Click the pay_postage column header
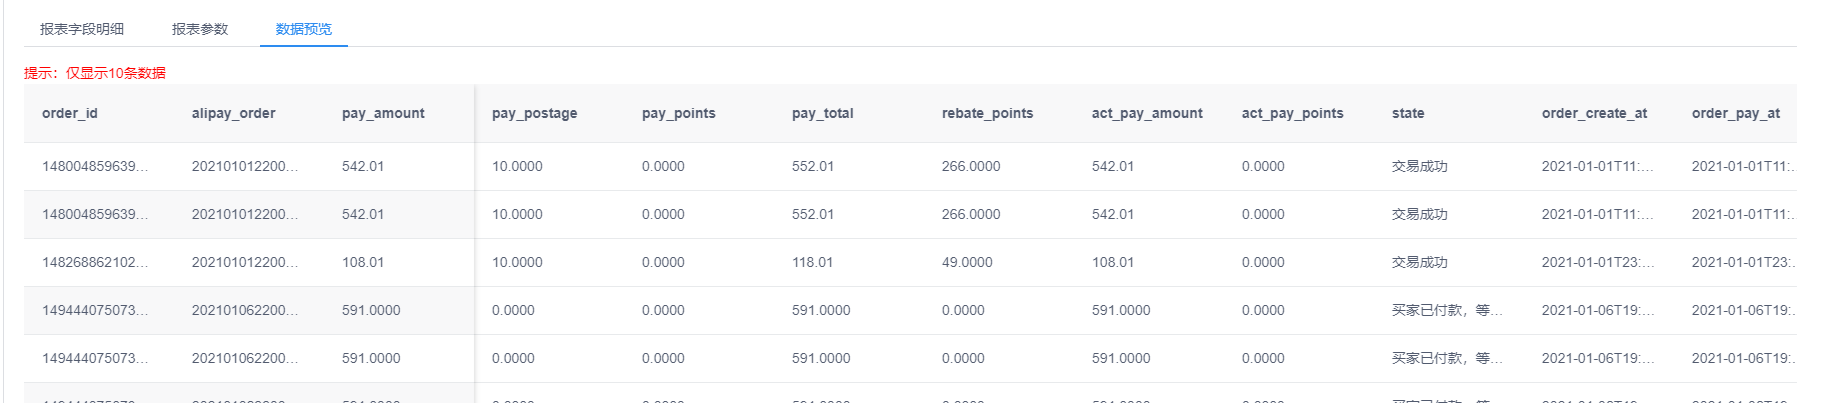 pos(534,113)
